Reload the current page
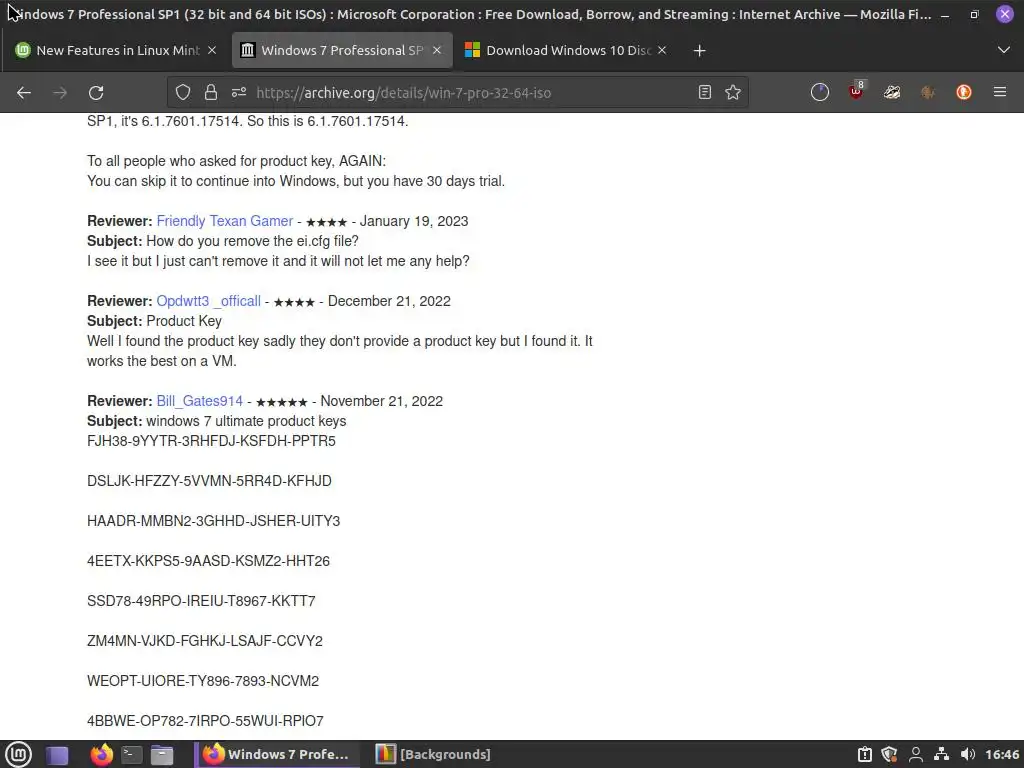The image size is (1024, 768). pyautogui.click(x=96, y=93)
